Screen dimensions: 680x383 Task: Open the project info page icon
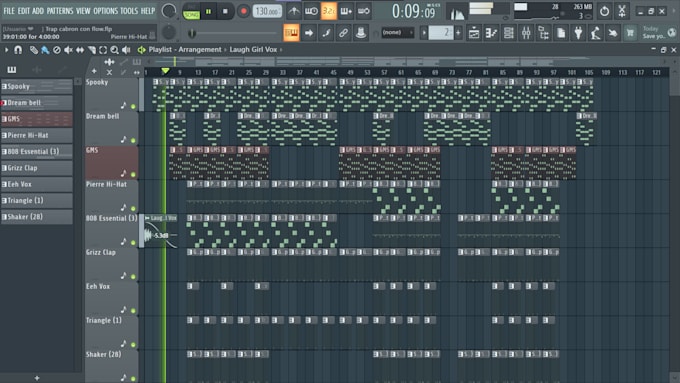tap(561, 33)
